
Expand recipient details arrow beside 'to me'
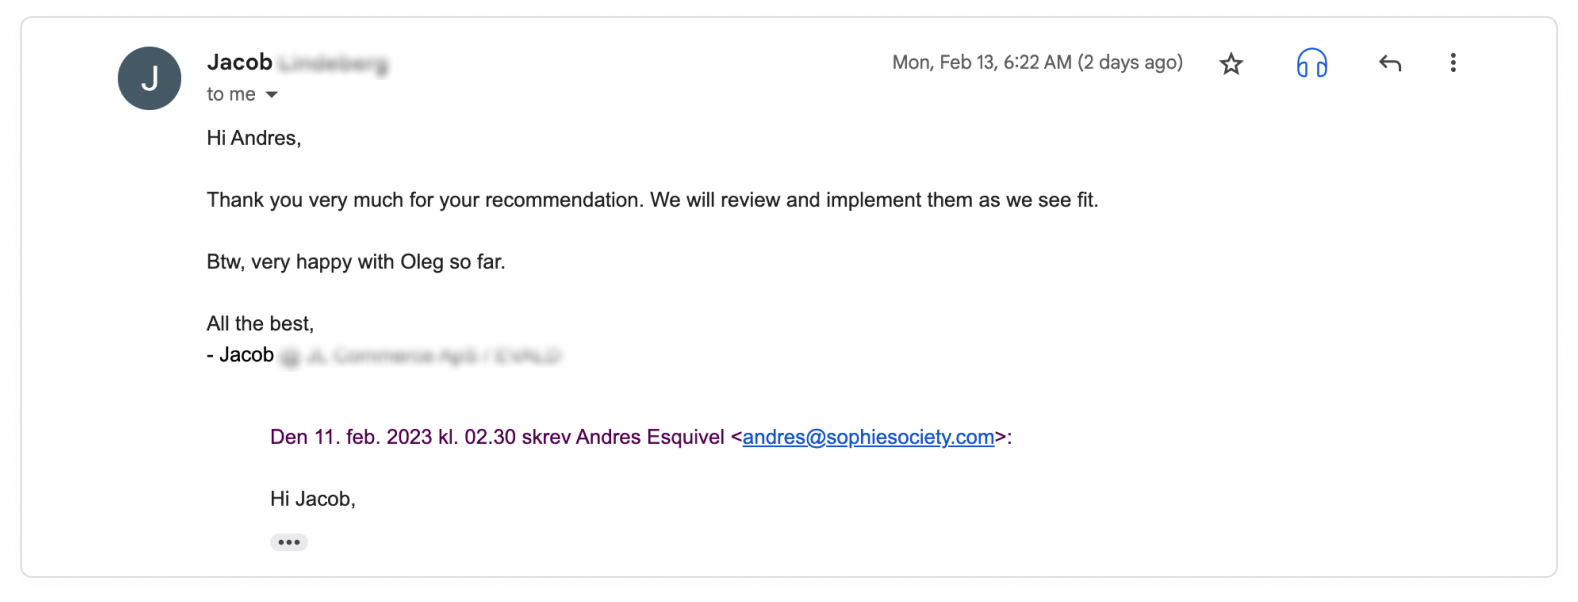point(271,95)
